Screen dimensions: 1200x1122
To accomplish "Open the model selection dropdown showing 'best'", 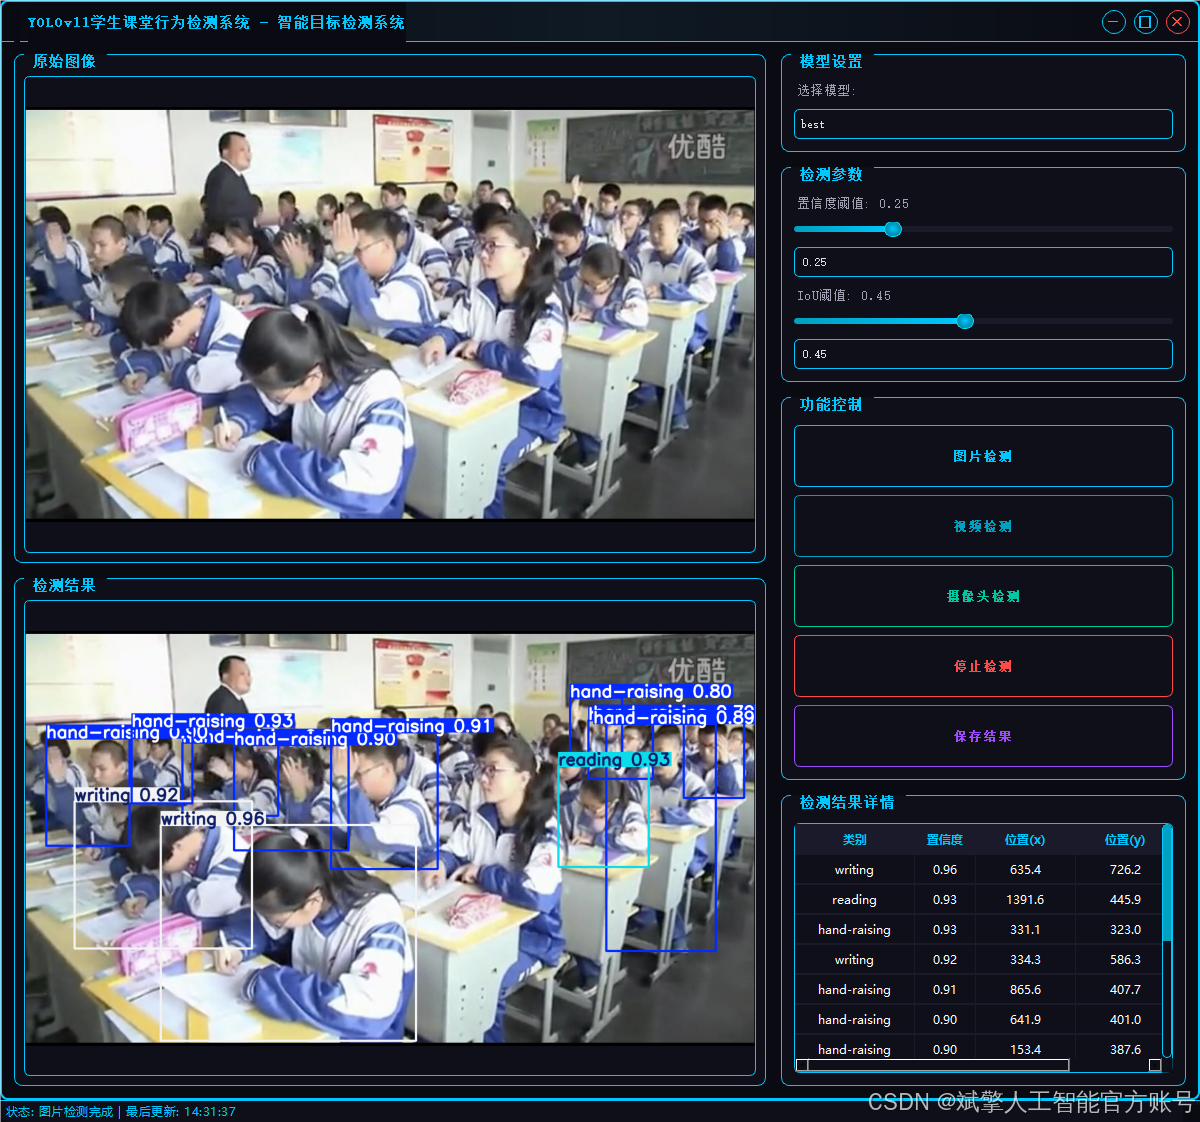I will [x=983, y=124].
